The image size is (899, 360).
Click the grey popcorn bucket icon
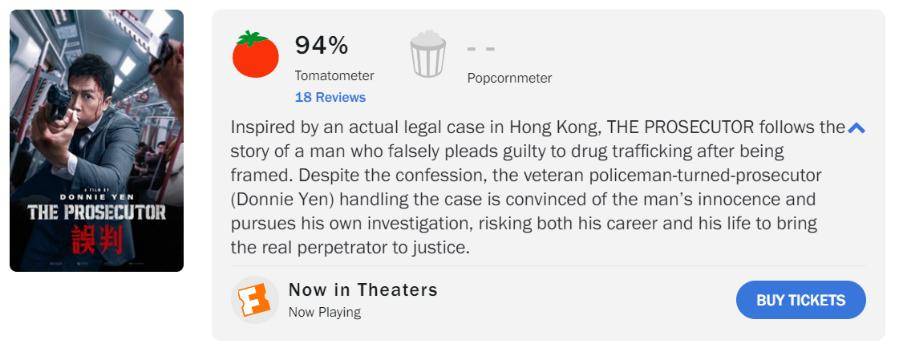point(428,54)
